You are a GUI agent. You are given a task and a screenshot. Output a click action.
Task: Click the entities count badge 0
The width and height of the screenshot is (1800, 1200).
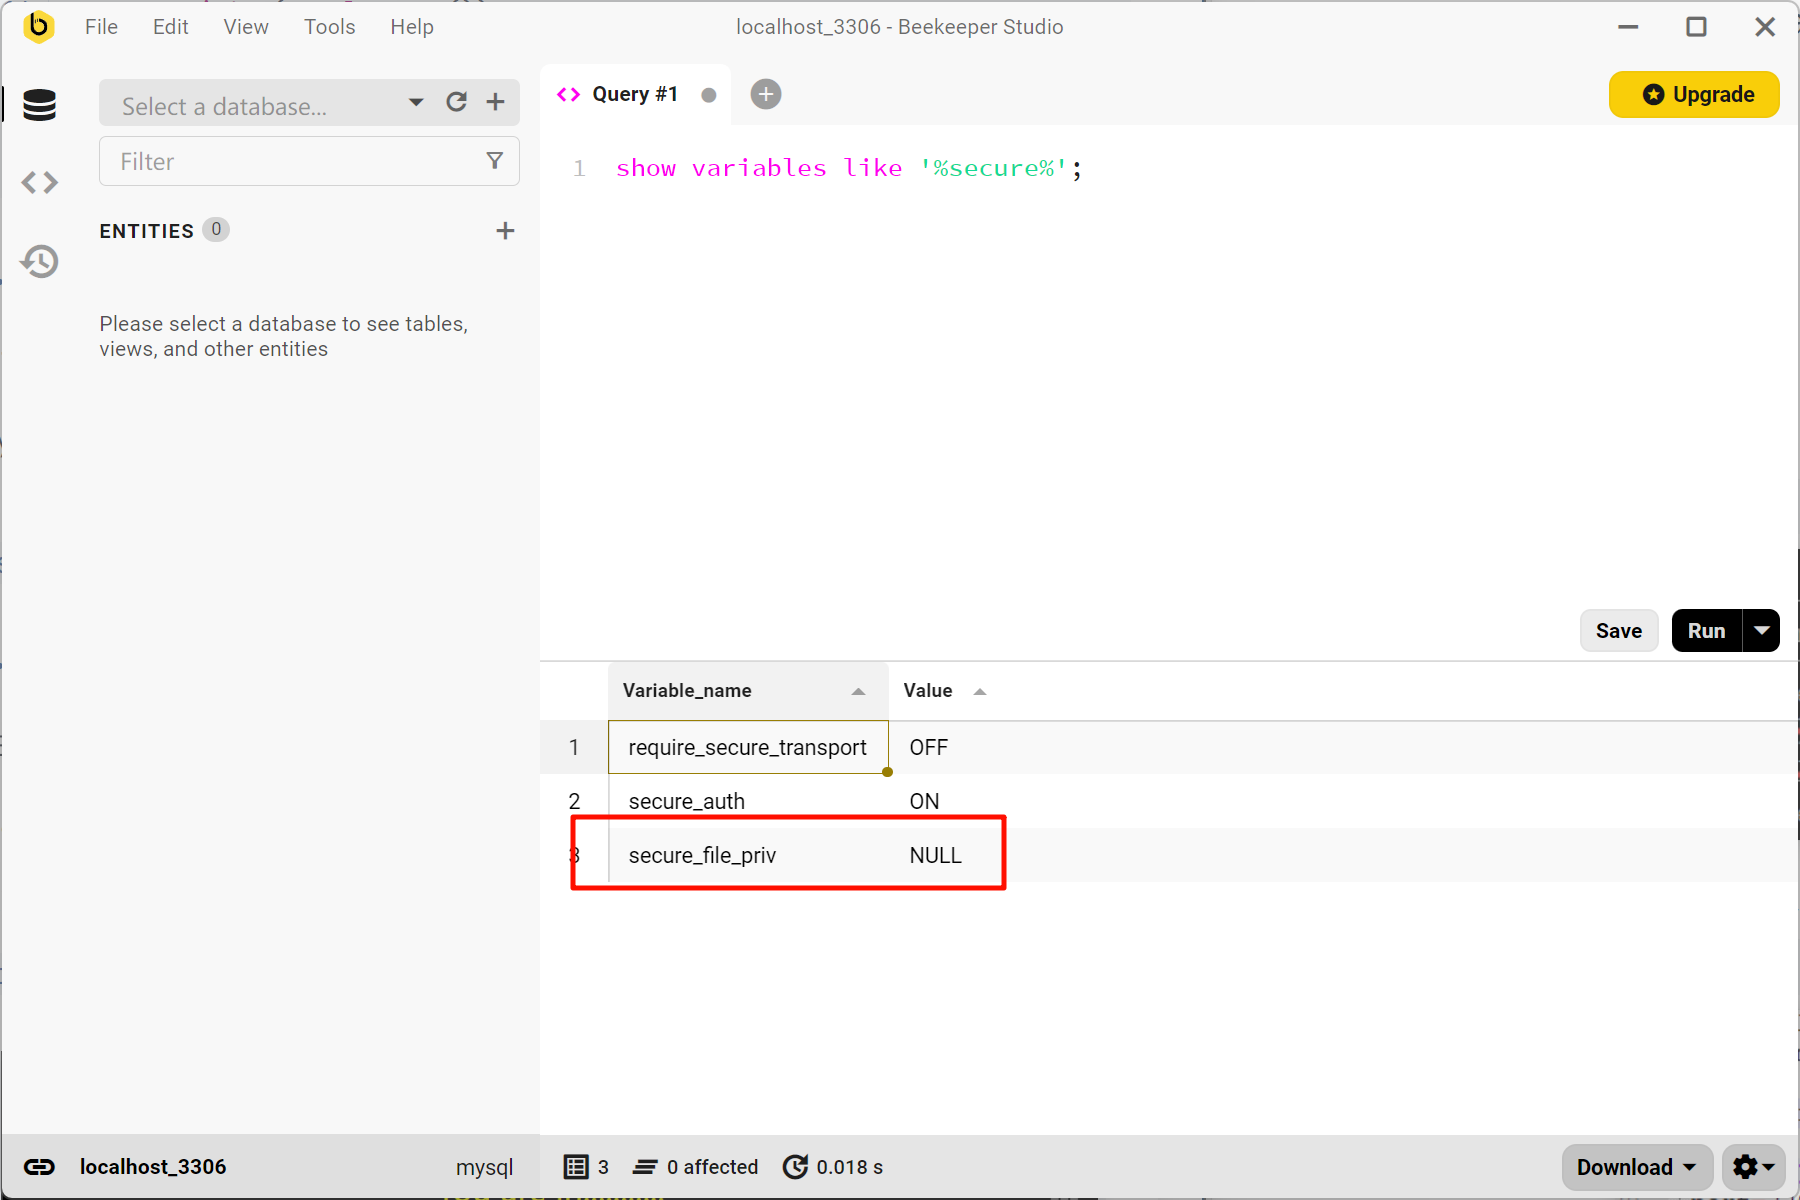(216, 230)
